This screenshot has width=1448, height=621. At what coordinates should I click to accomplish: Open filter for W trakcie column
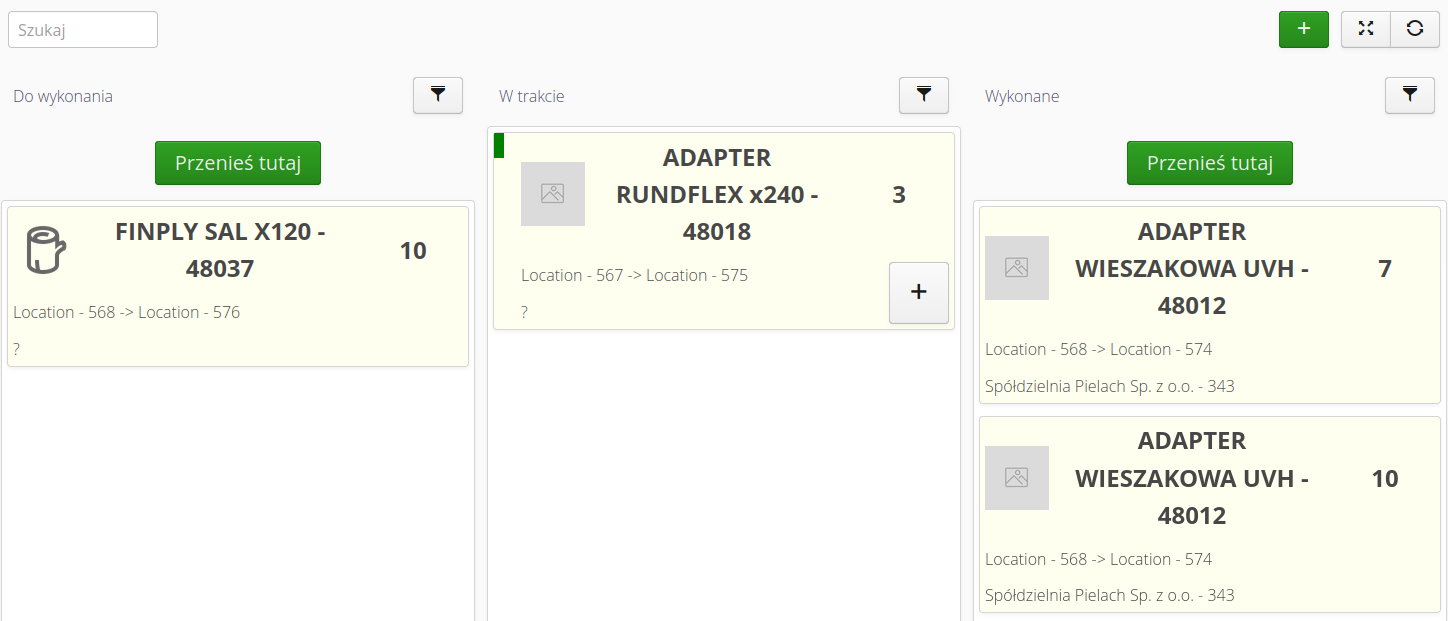924,95
